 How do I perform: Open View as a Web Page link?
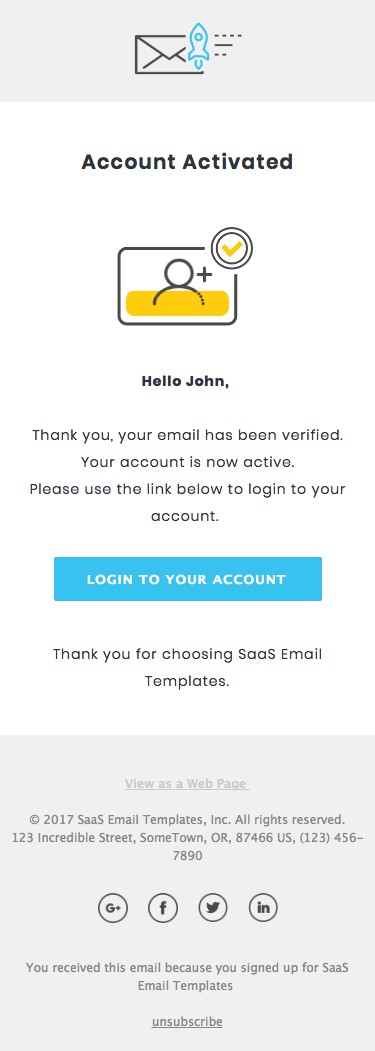[x=187, y=784]
